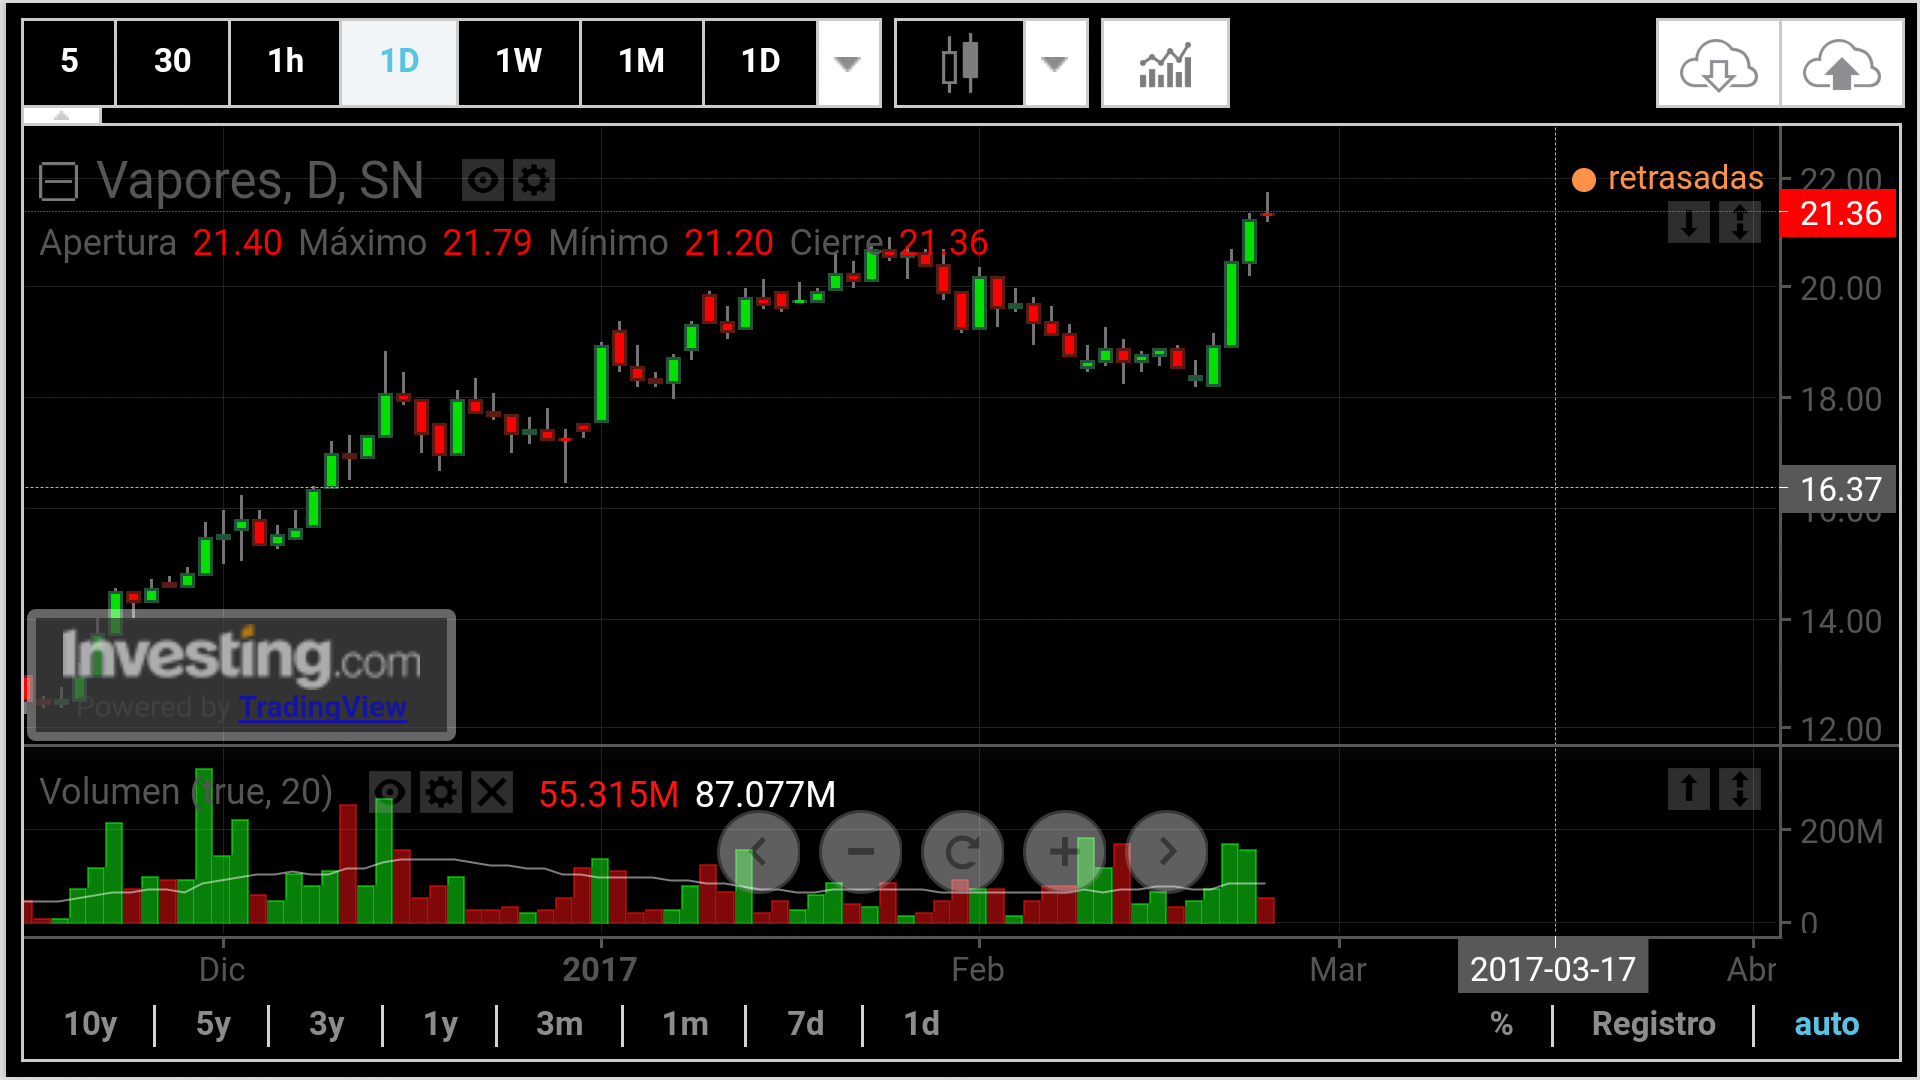This screenshot has width=1920, height=1080.
Task: Open the indicators chart icon
Action: (x=1165, y=63)
